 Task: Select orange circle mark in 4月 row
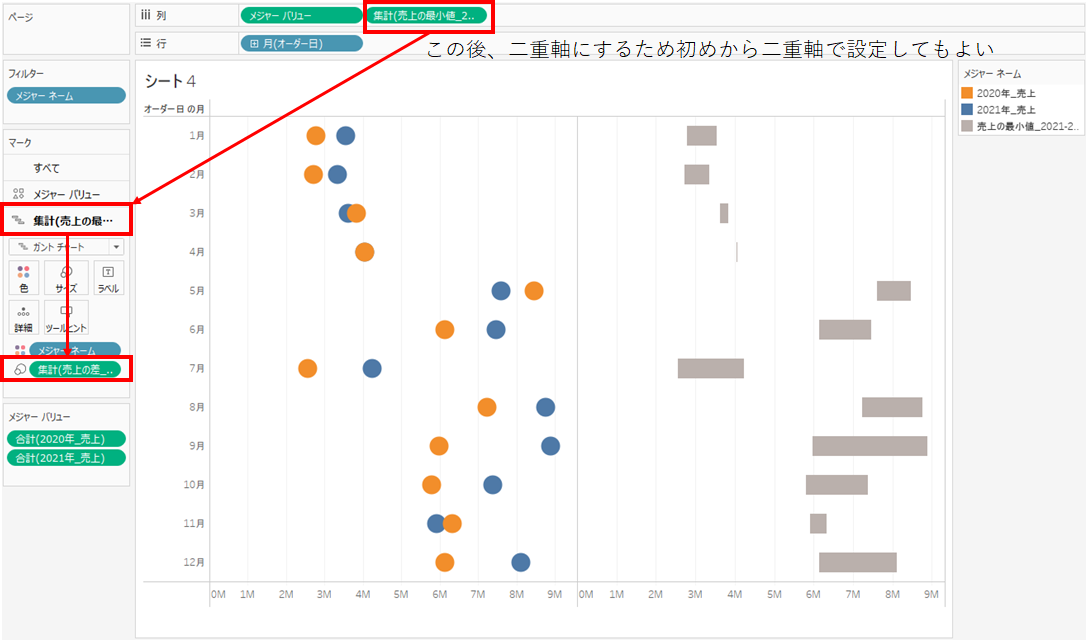pyautogui.click(x=364, y=252)
